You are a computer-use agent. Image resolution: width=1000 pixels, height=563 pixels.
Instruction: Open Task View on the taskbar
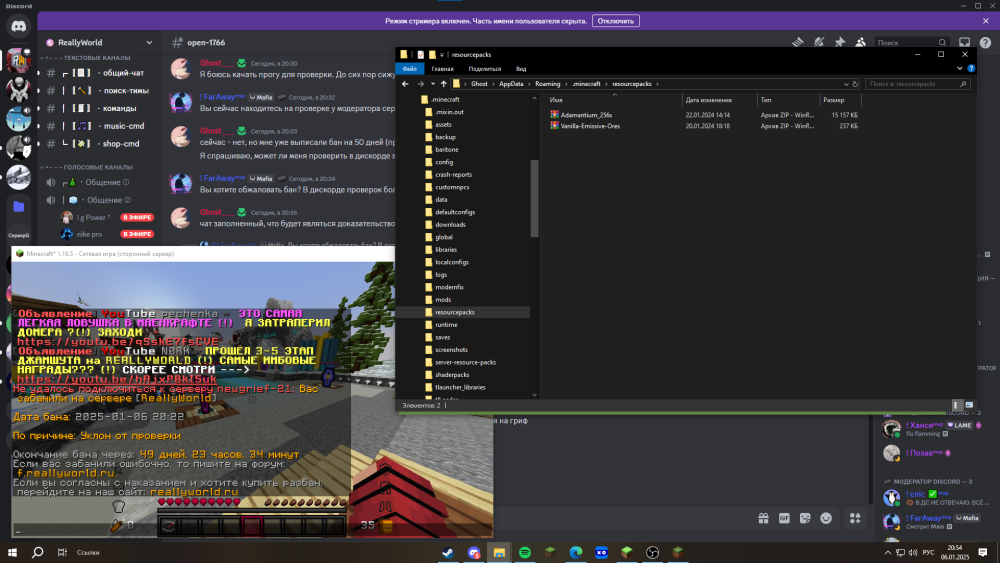click(62, 552)
